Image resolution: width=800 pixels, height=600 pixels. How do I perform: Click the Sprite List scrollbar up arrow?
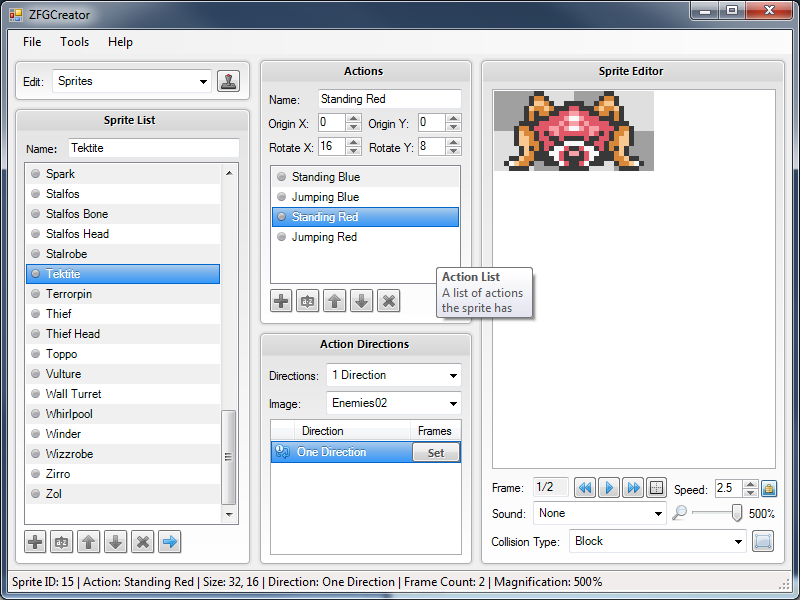(229, 173)
